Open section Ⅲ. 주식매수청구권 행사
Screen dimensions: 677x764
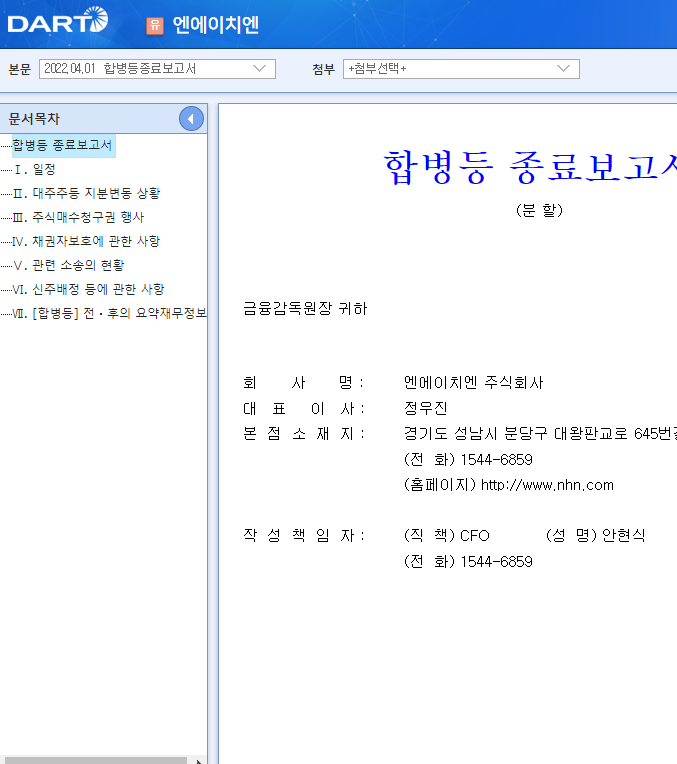tap(78, 217)
